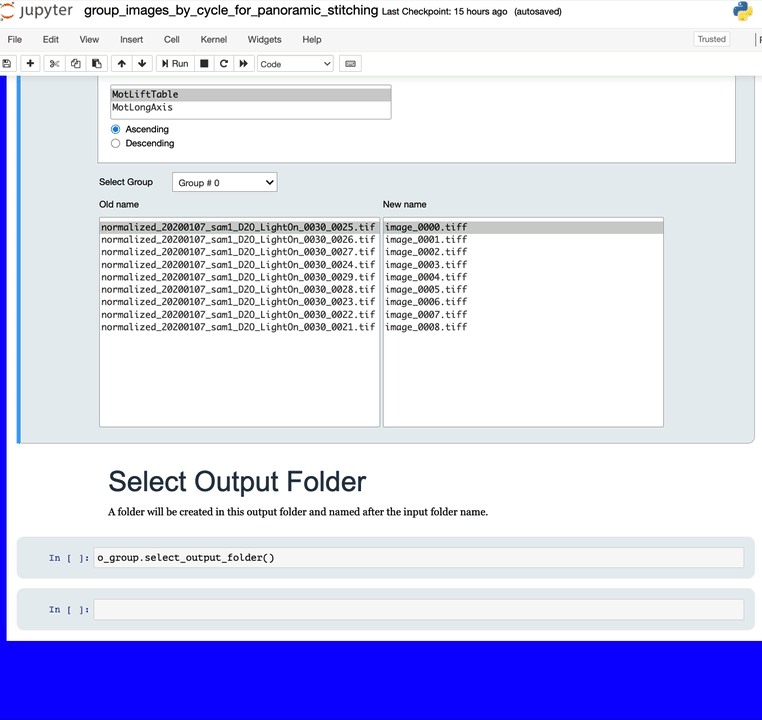Cut selected cells with scissors icon
This screenshot has height=720, width=762.
[55, 64]
